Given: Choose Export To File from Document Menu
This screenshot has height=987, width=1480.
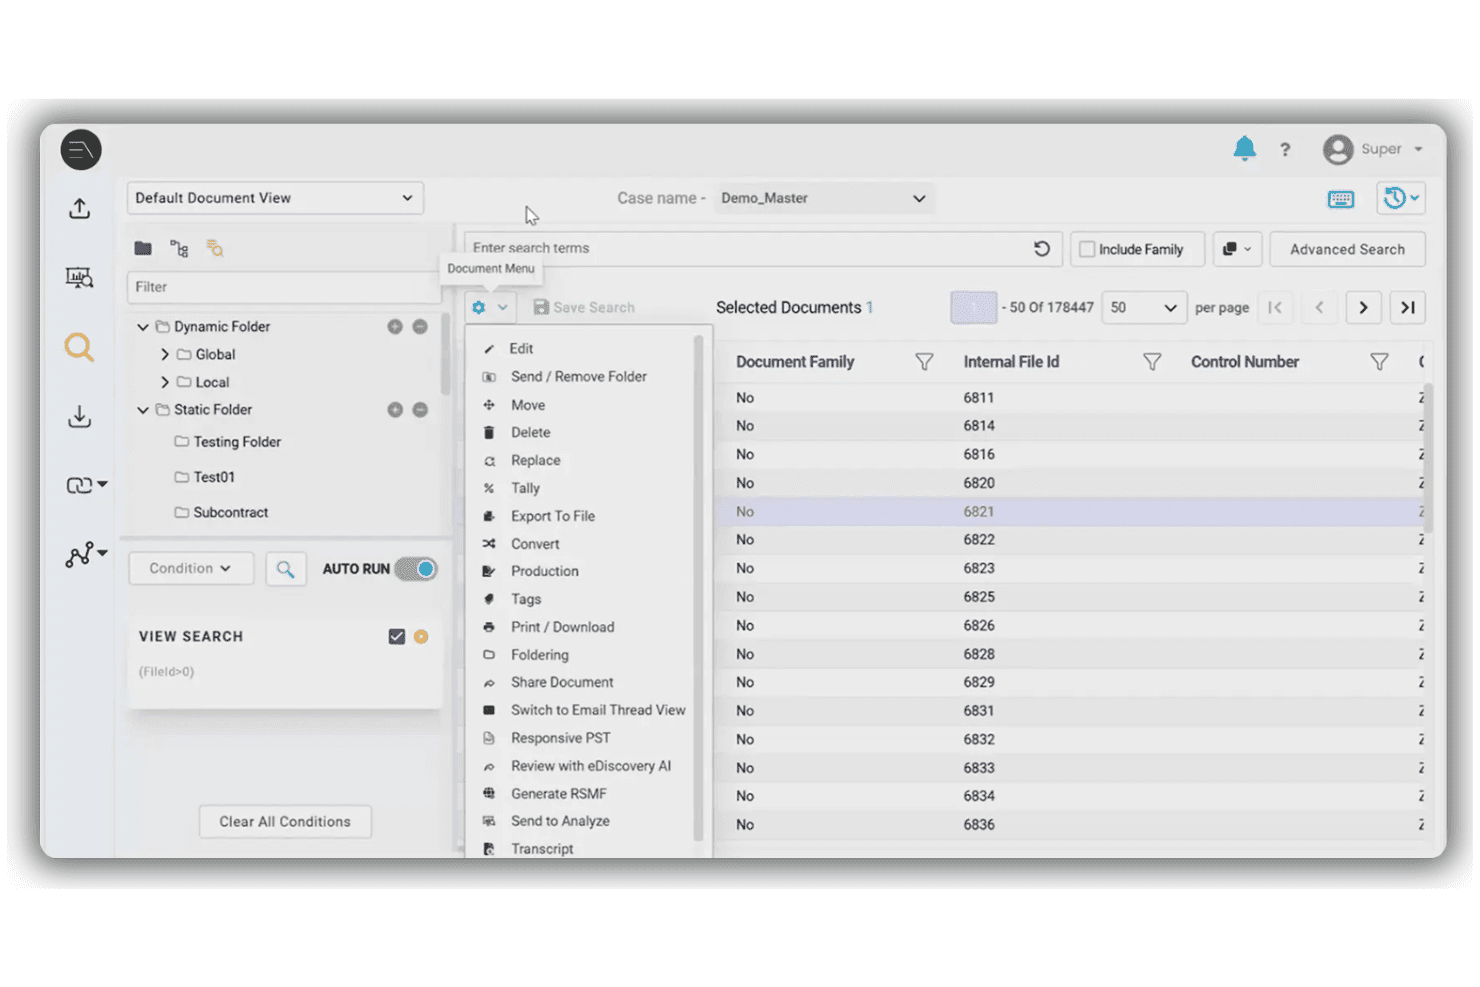Looking at the screenshot, I should 552,516.
